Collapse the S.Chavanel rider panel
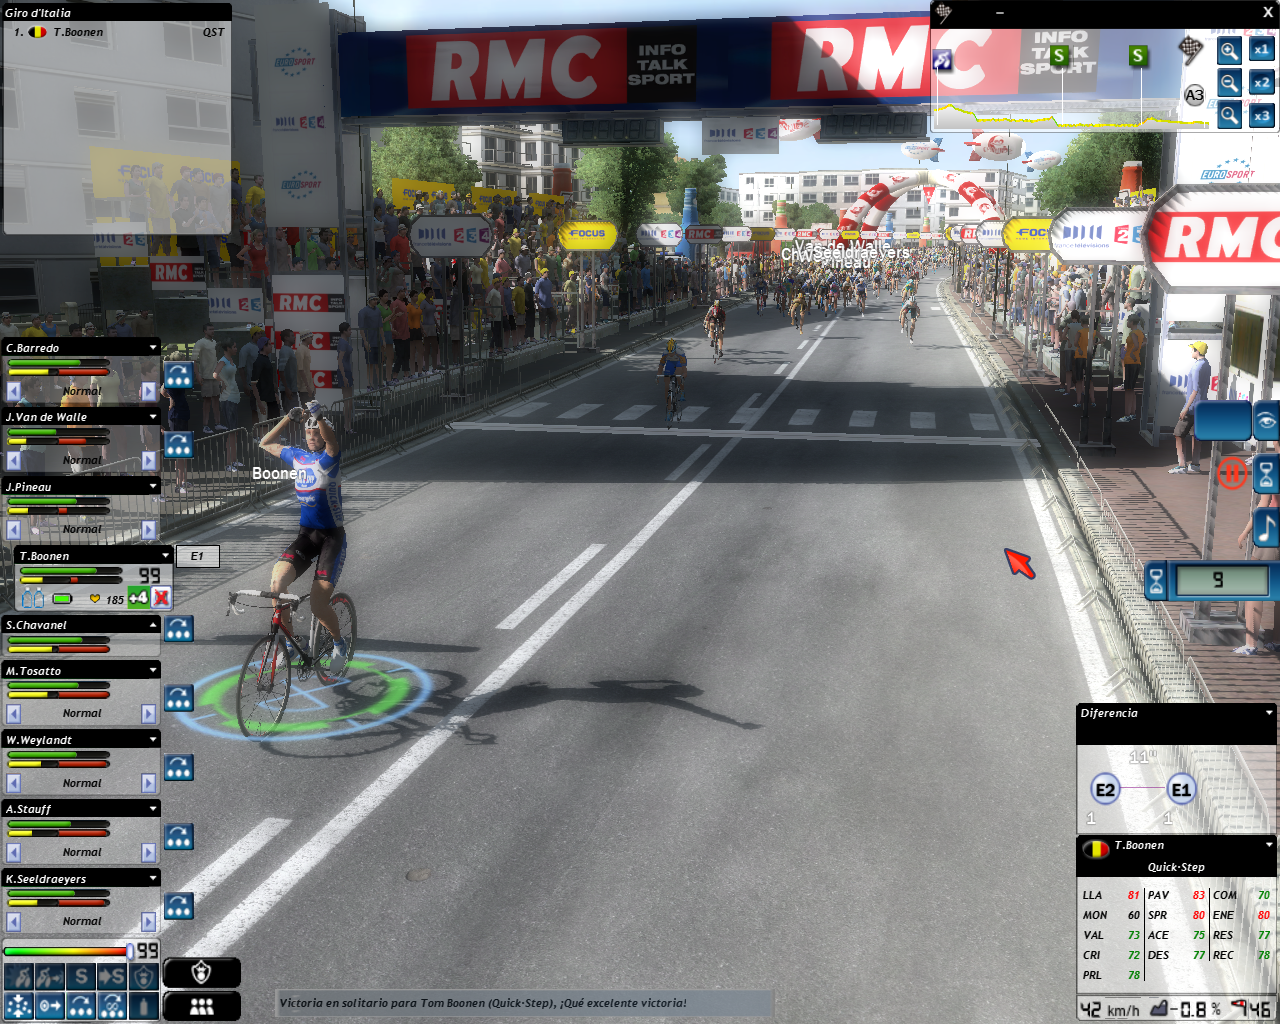The height and width of the screenshot is (1024, 1280). click(x=153, y=625)
